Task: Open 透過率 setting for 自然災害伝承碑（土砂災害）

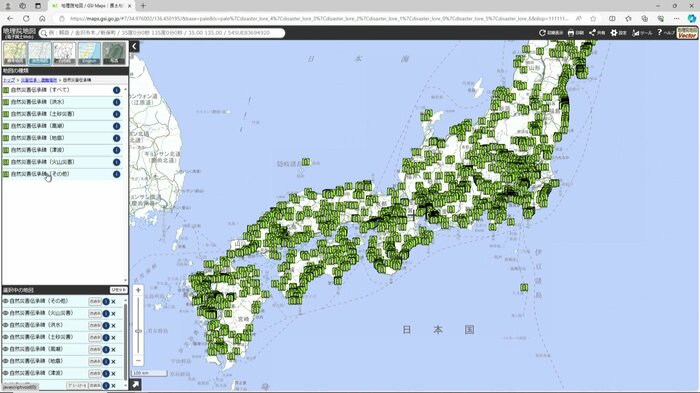Action: 95,338
